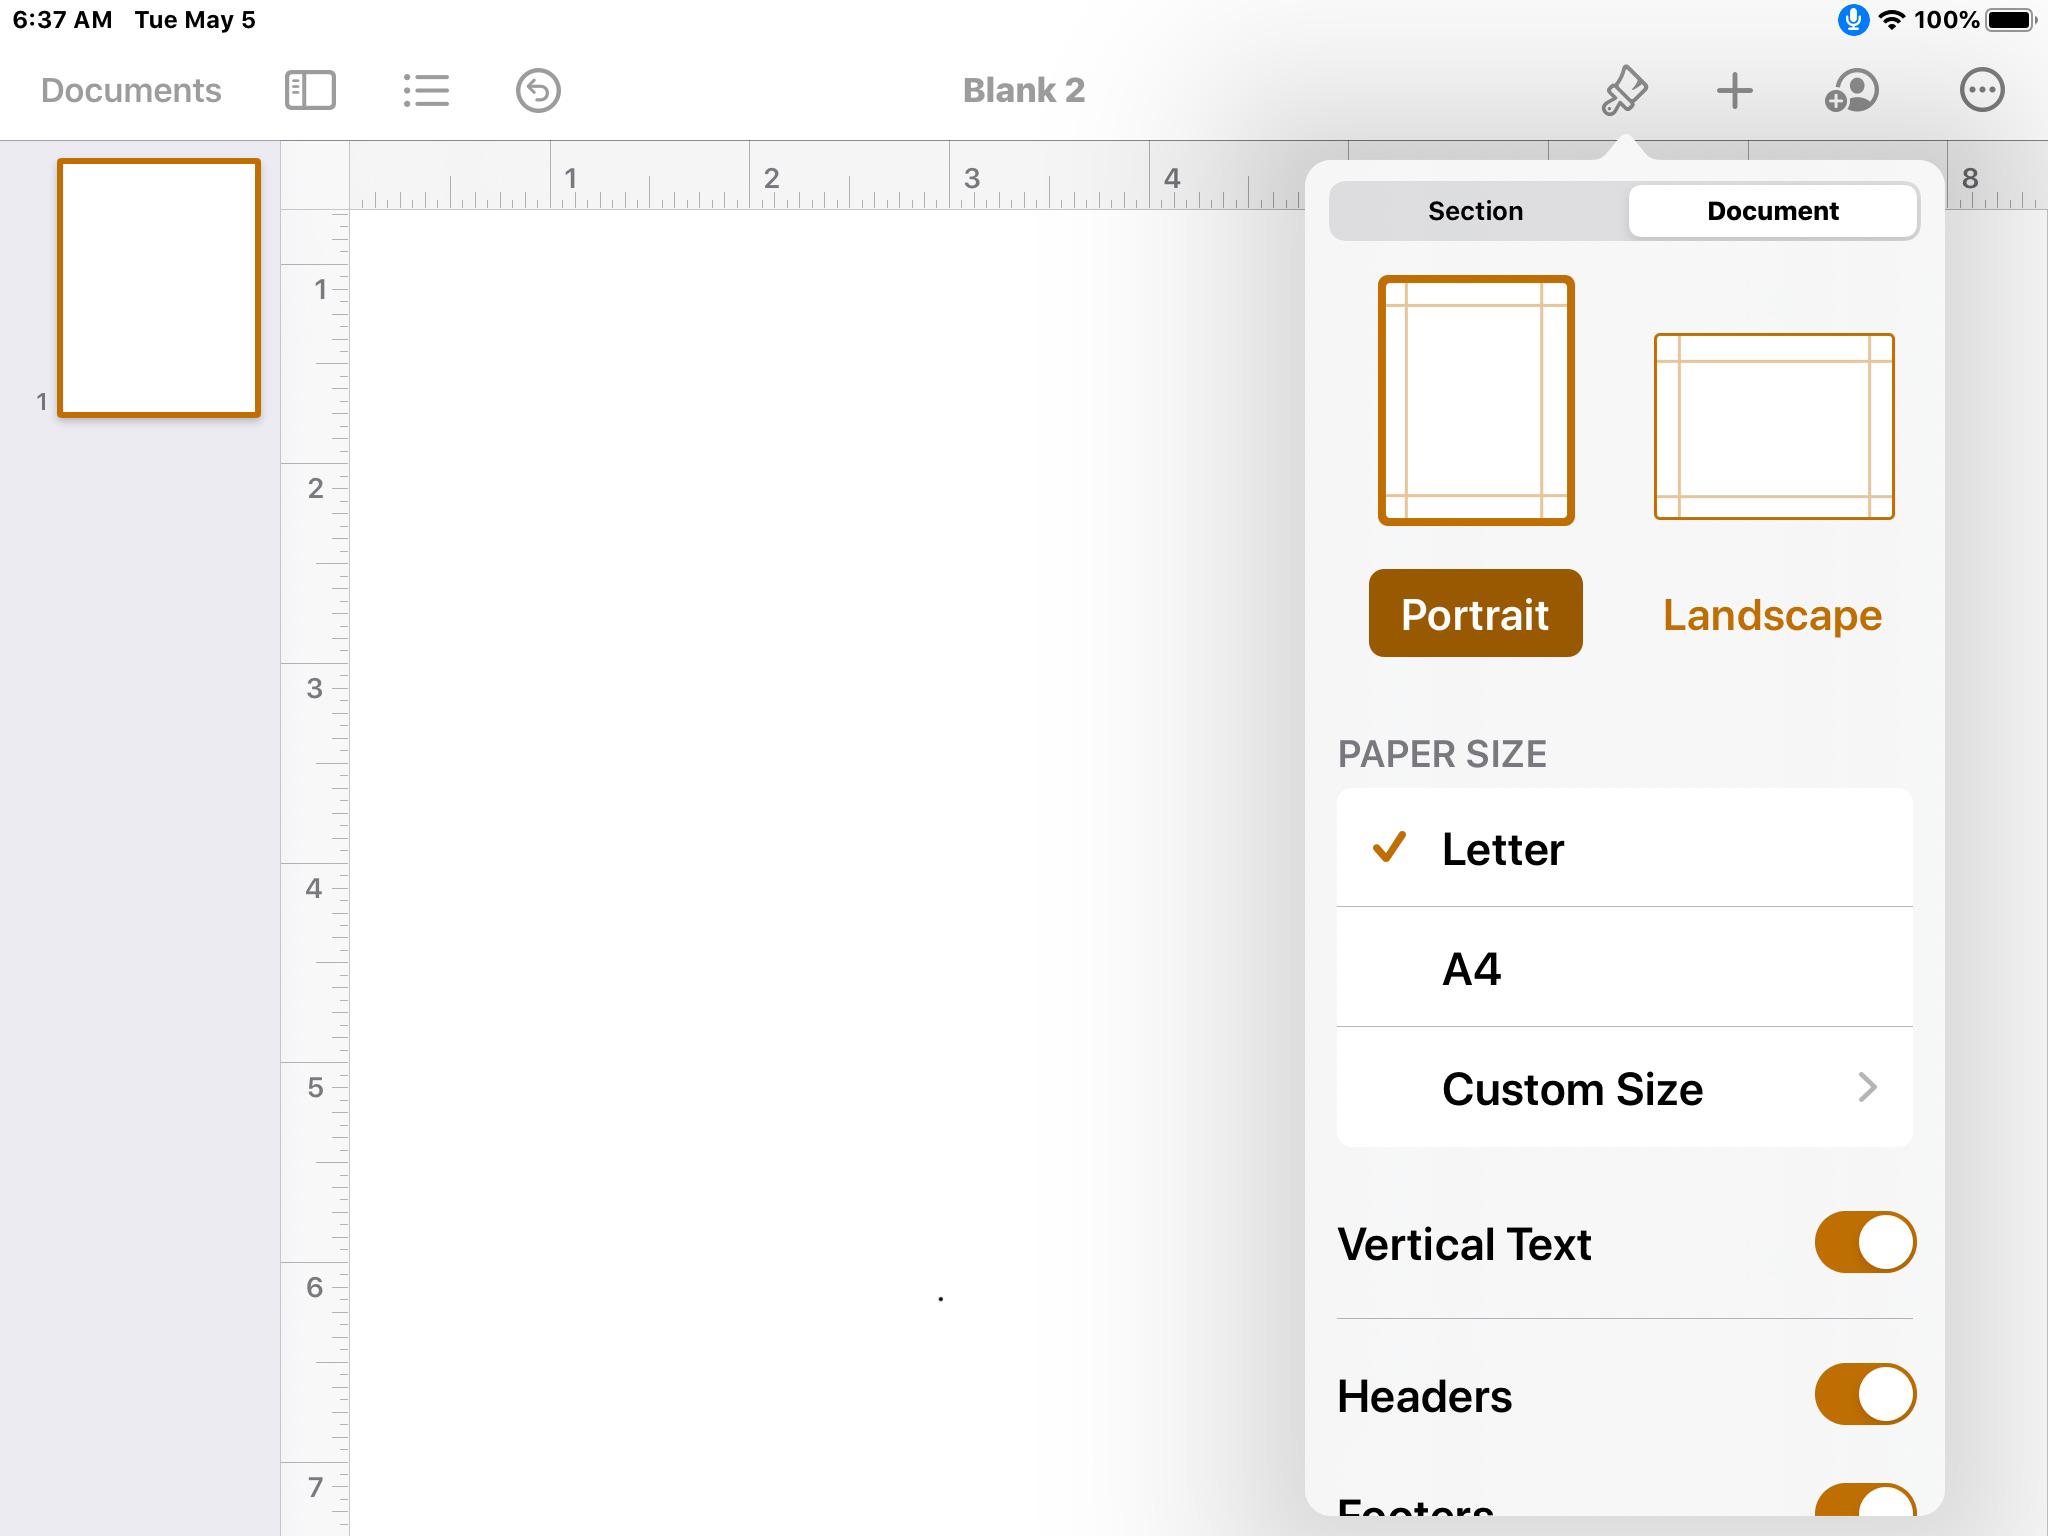The height and width of the screenshot is (1536, 2048).
Task: Tap the Format paintbrush icon
Action: tap(1624, 91)
